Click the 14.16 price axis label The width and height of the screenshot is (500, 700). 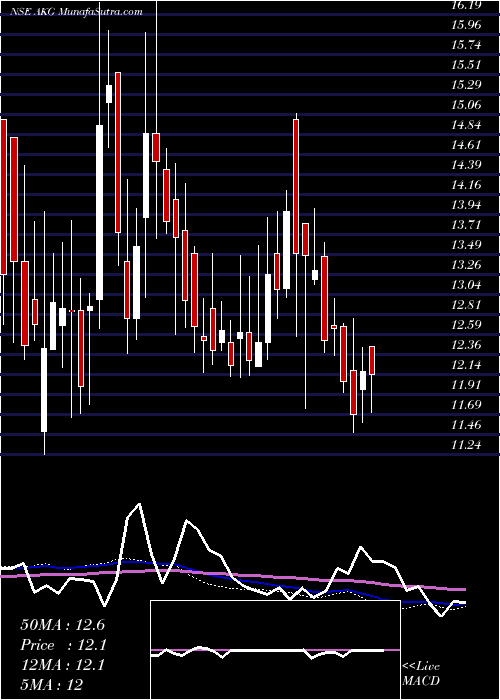(x=466, y=184)
